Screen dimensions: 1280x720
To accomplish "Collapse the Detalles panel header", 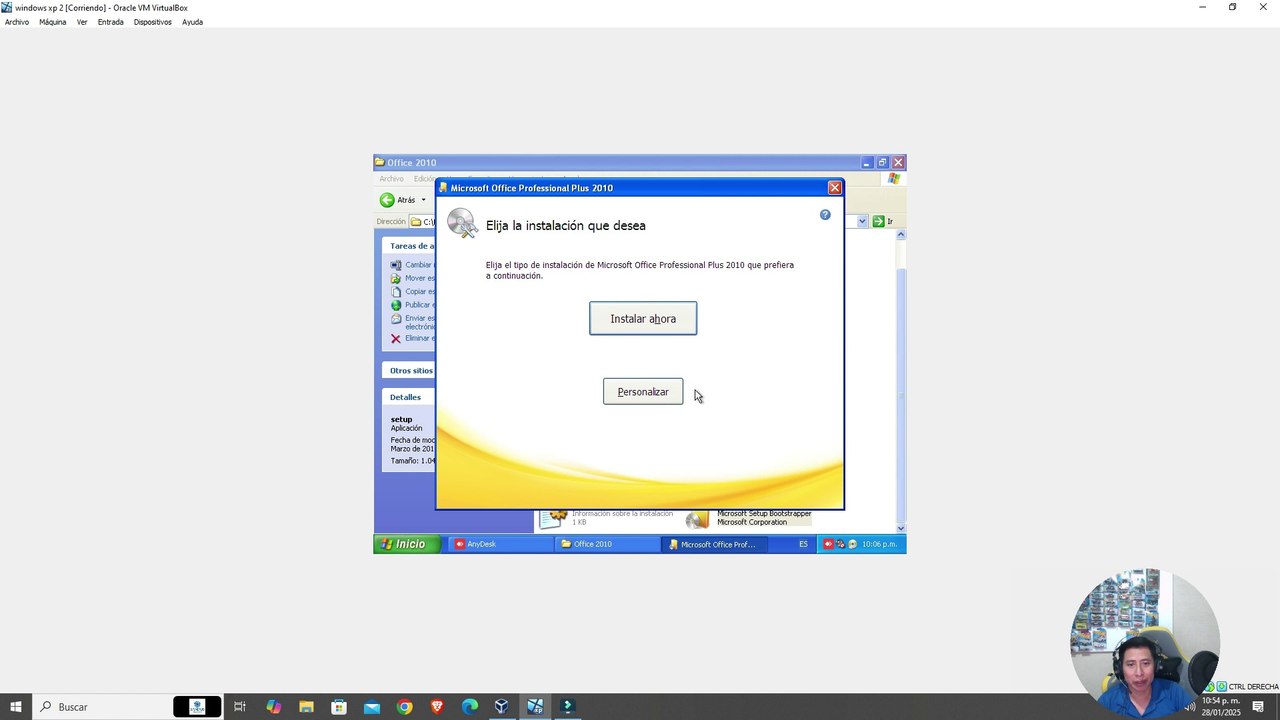I will pos(409,397).
